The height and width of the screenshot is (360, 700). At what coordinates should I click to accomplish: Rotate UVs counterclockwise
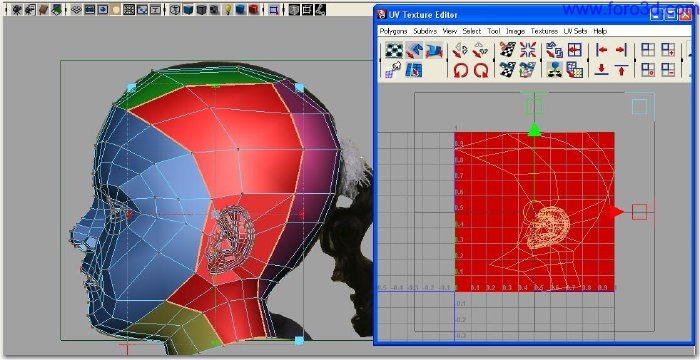(x=460, y=70)
